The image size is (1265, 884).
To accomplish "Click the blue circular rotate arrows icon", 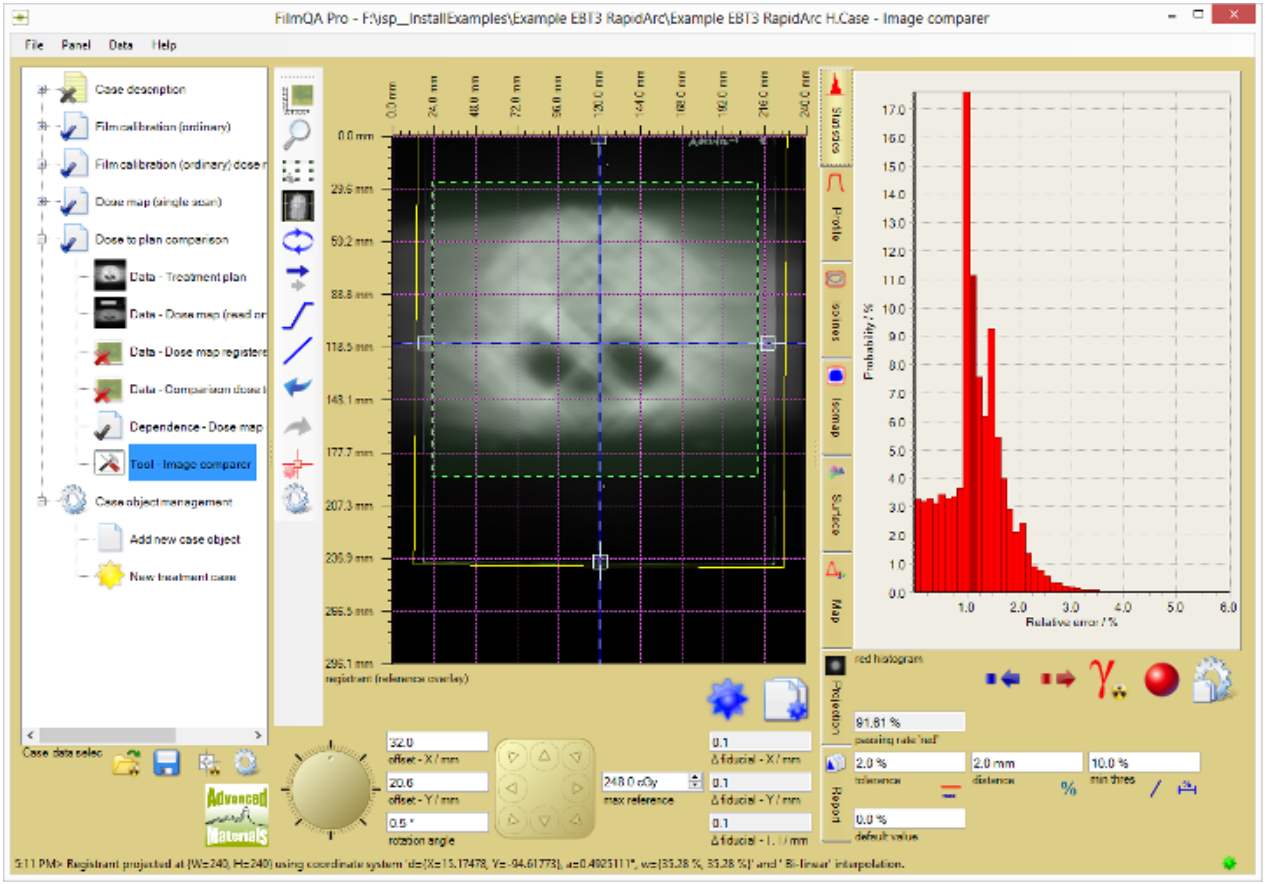I will tap(298, 241).
